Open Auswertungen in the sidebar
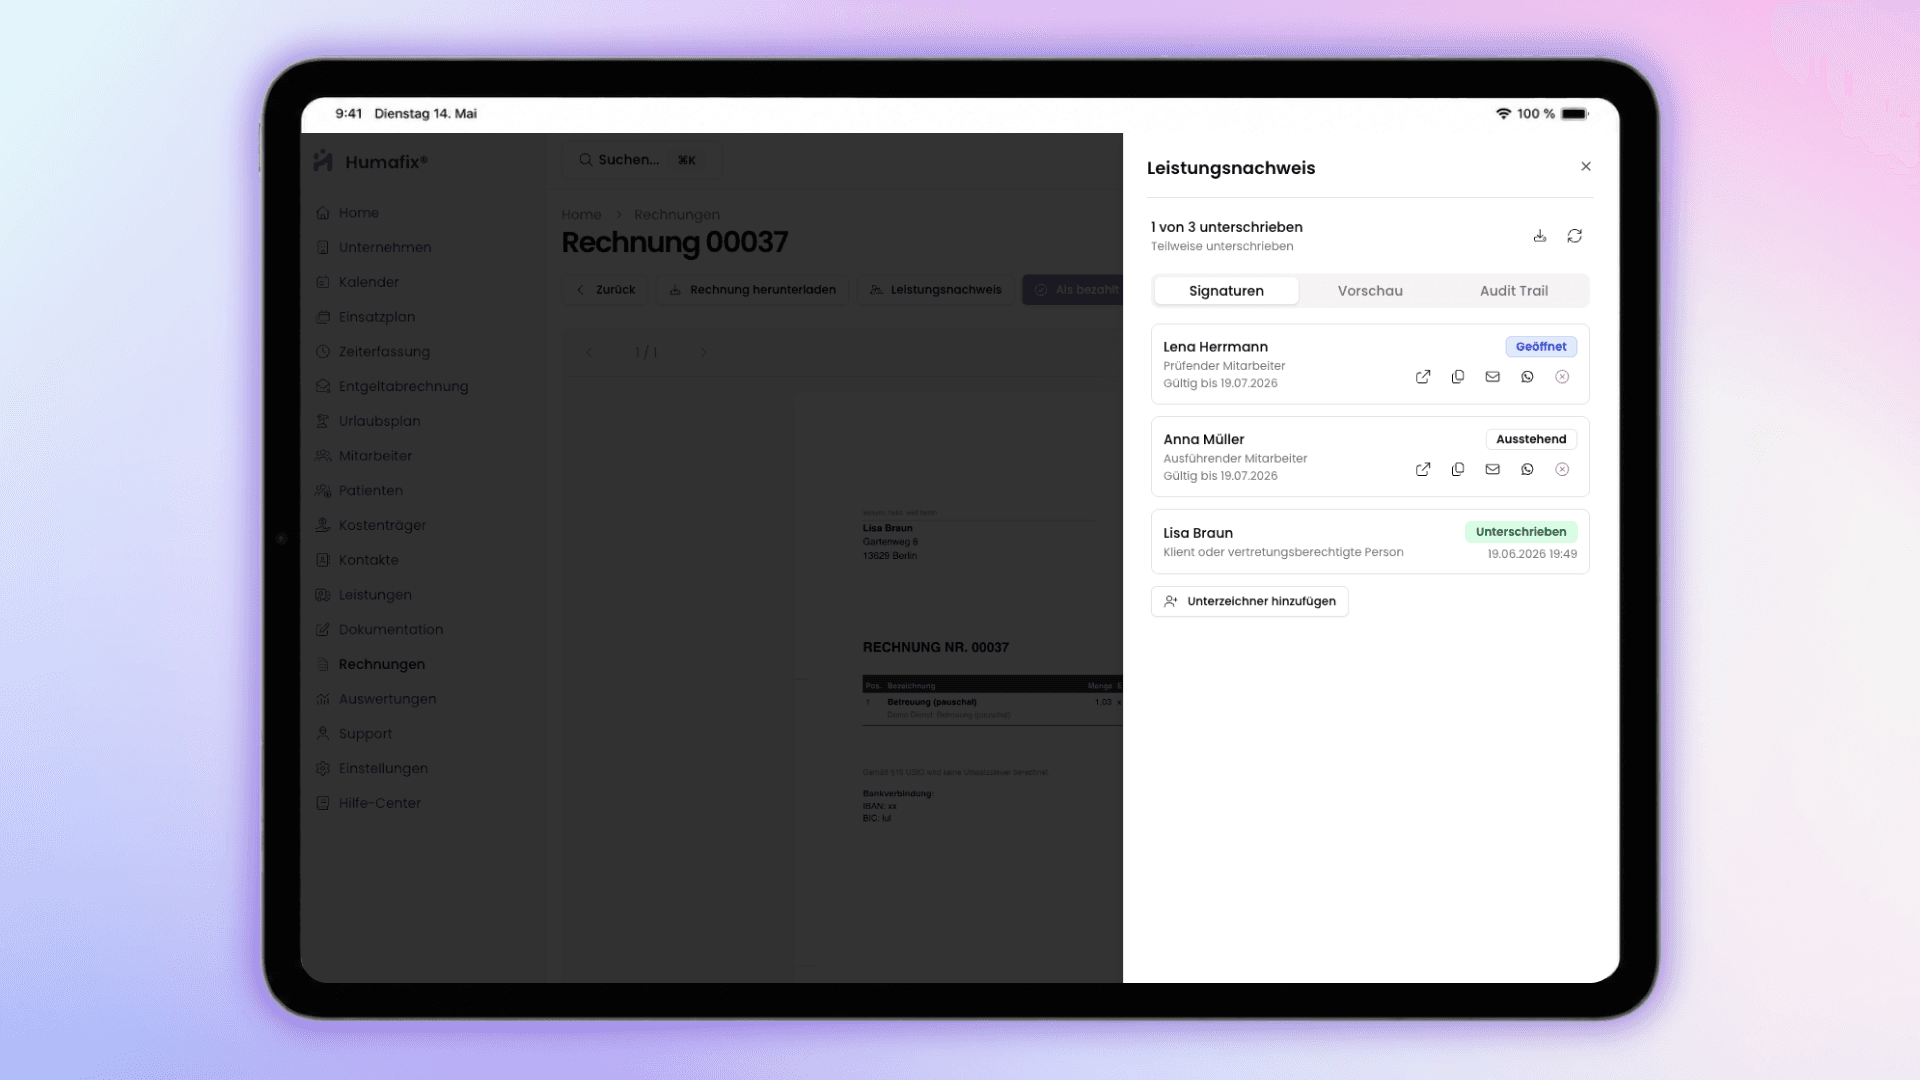1920x1080 pixels. pos(375,699)
